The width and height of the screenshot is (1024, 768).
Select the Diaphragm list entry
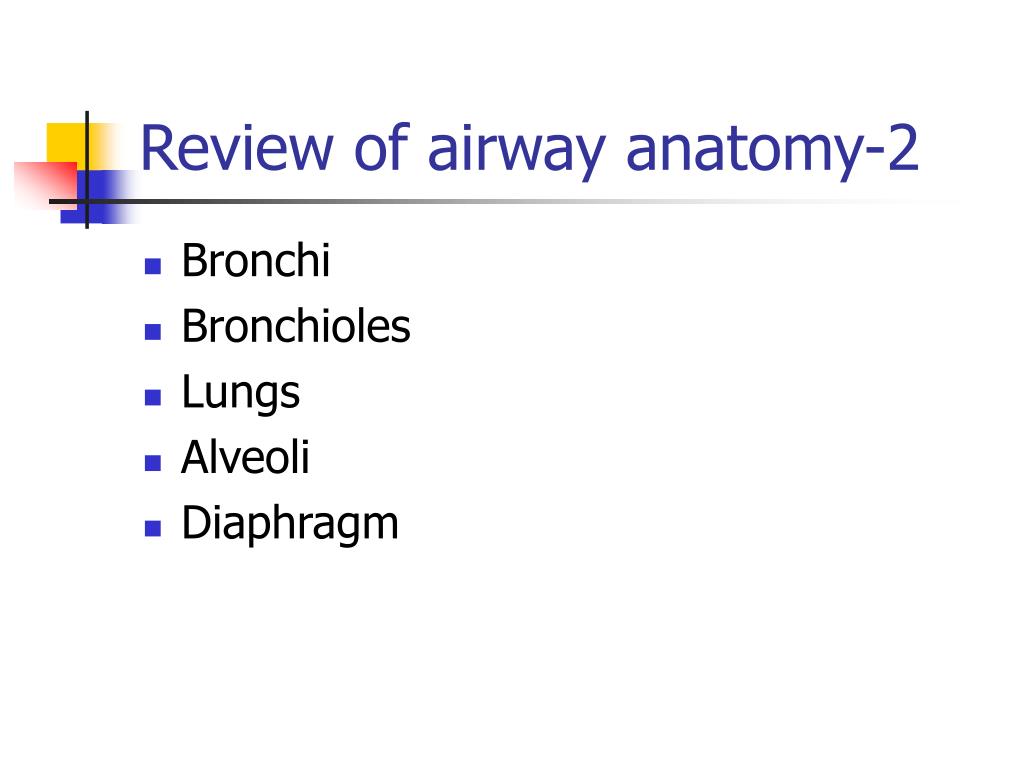click(x=290, y=524)
